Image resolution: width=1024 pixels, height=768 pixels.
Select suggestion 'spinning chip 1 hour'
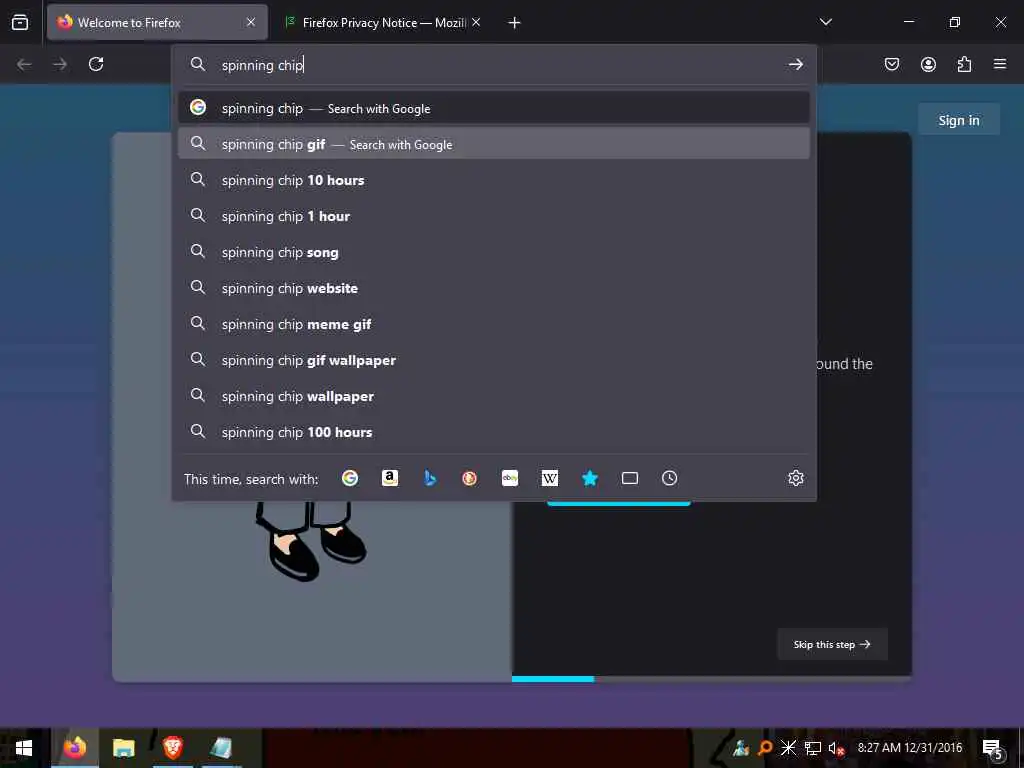click(x=494, y=216)
